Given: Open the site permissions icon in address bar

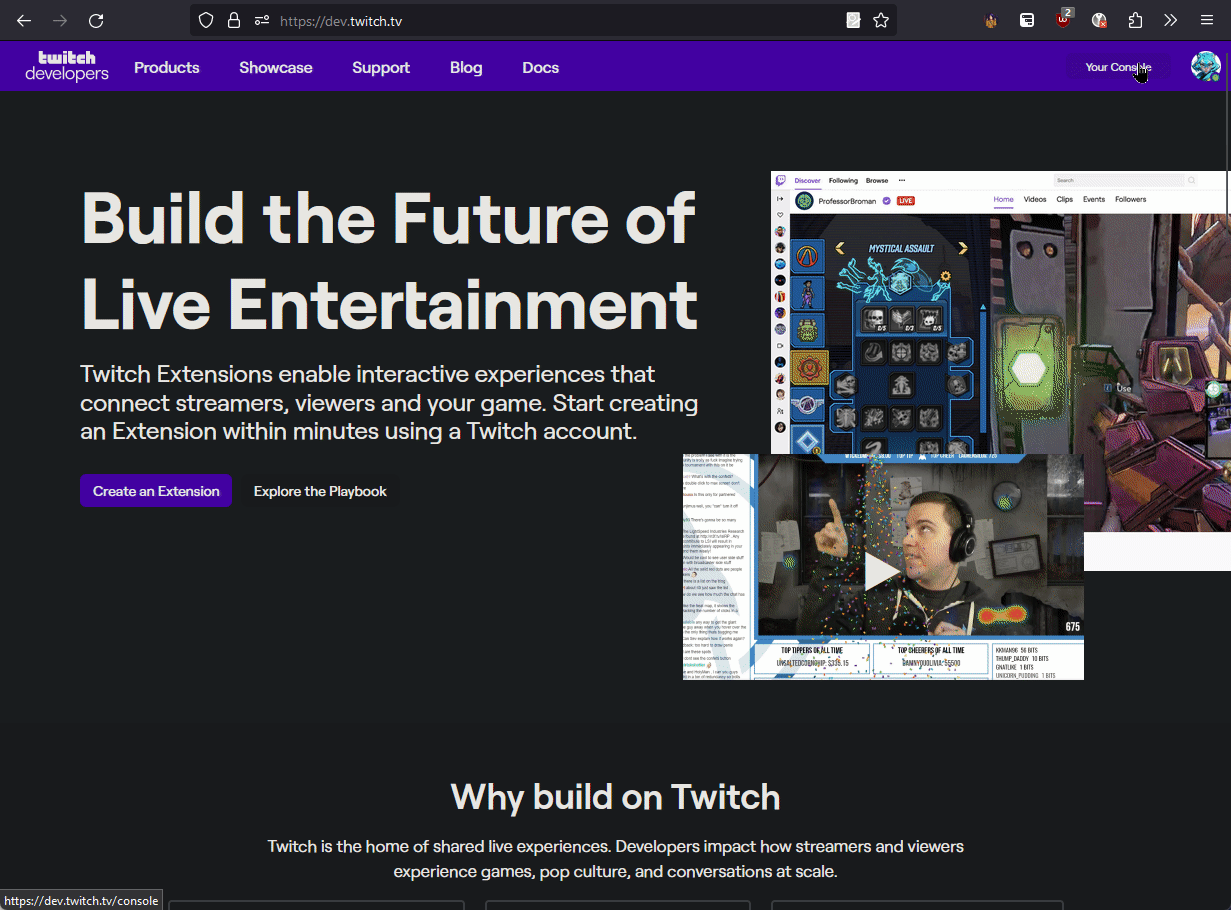Looking at the screenshot, I should pyautogui.click(x=261, y=20).
